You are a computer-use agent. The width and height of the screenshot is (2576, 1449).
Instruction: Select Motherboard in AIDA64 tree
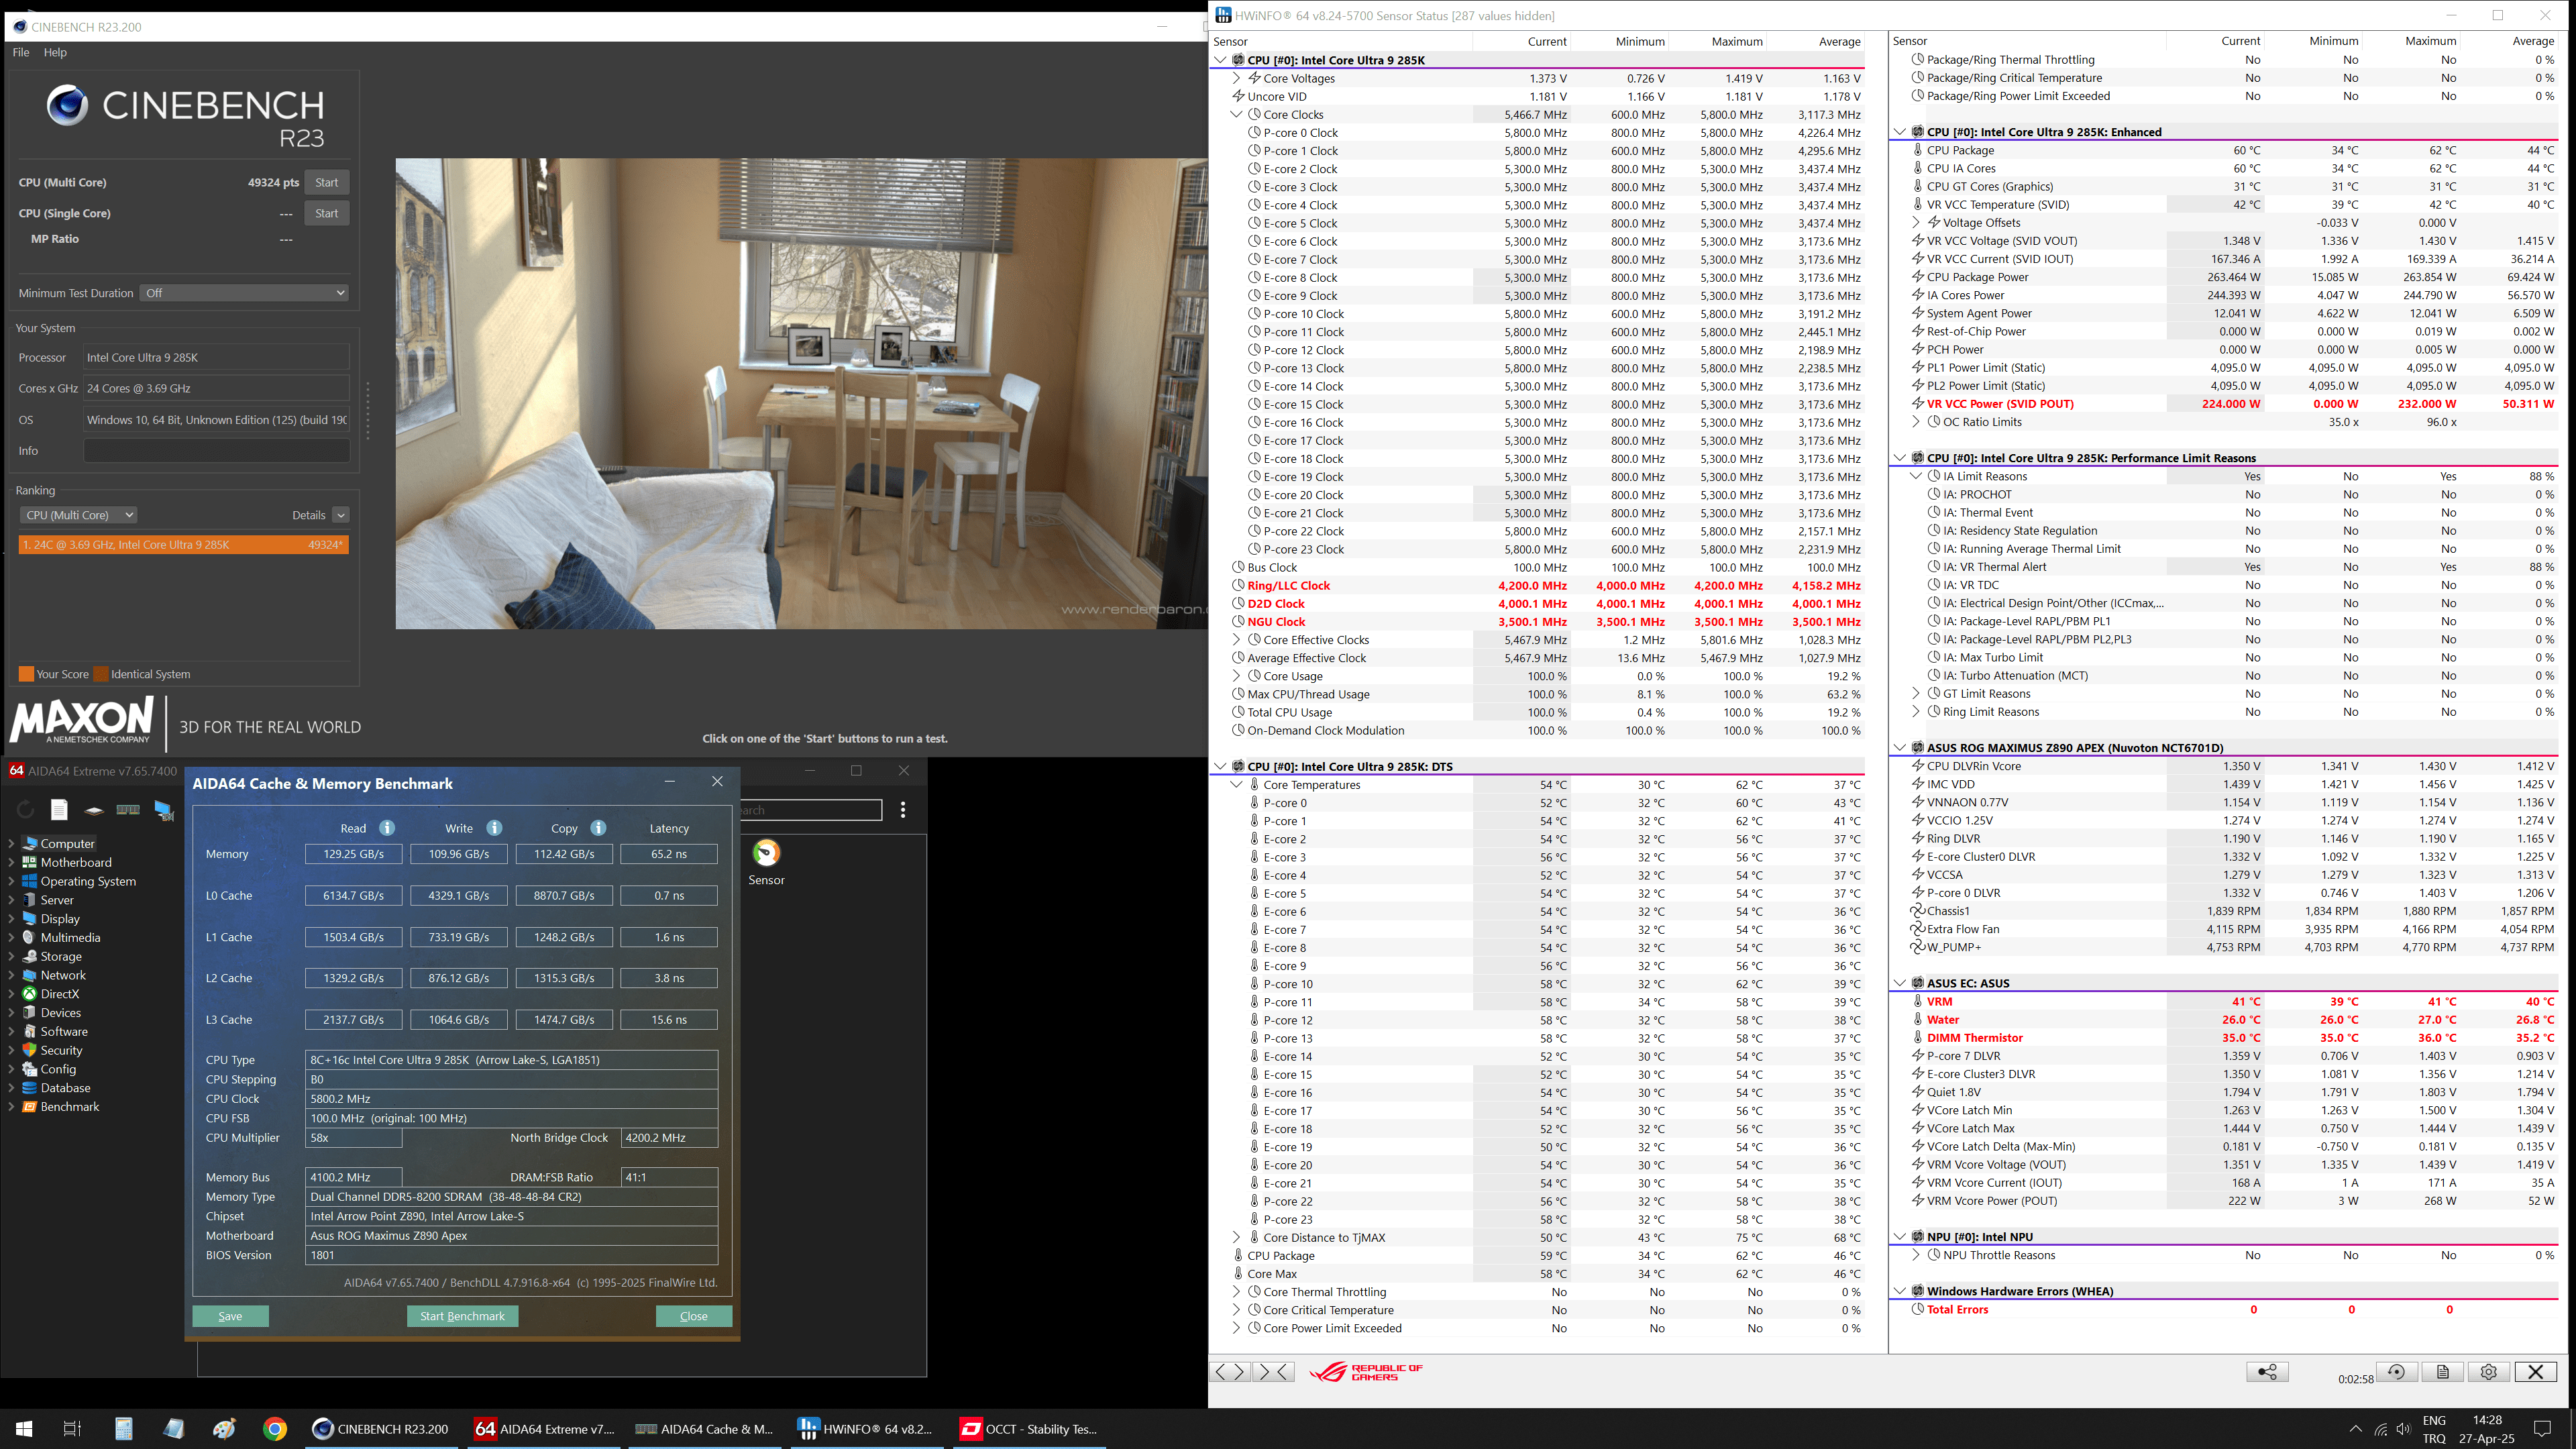pos(76,862)
